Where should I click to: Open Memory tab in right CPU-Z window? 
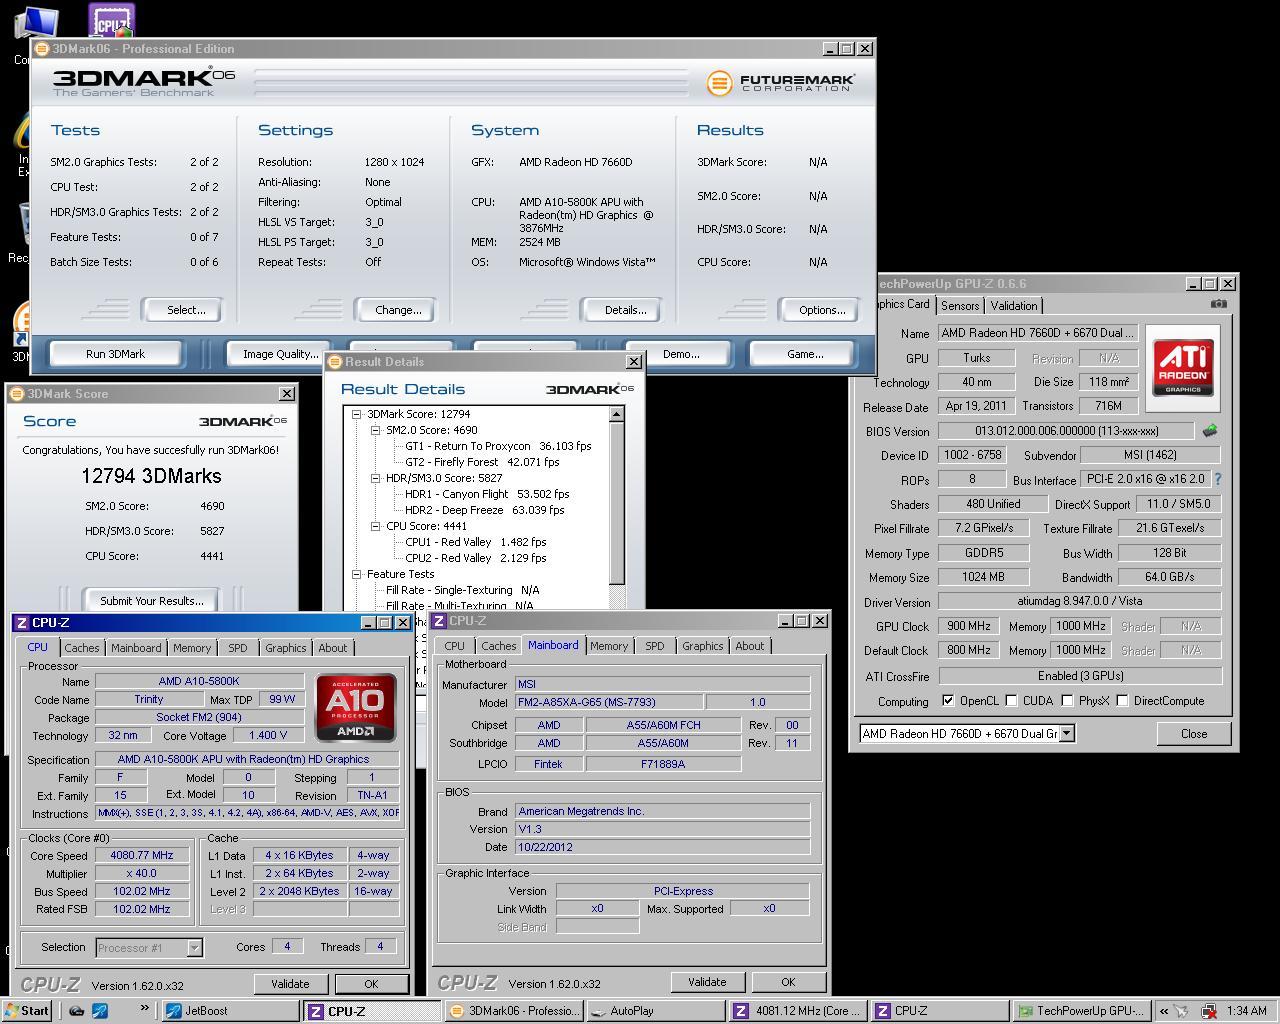coord(609,646)
